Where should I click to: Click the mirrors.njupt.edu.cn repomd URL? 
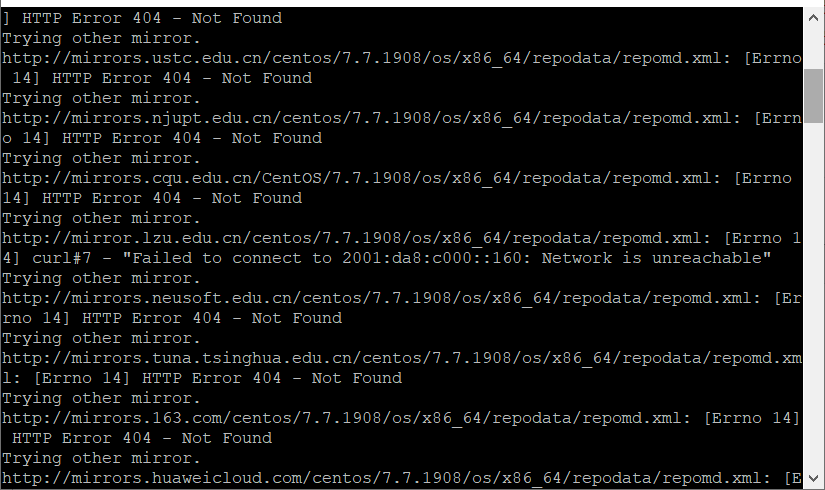367,118
